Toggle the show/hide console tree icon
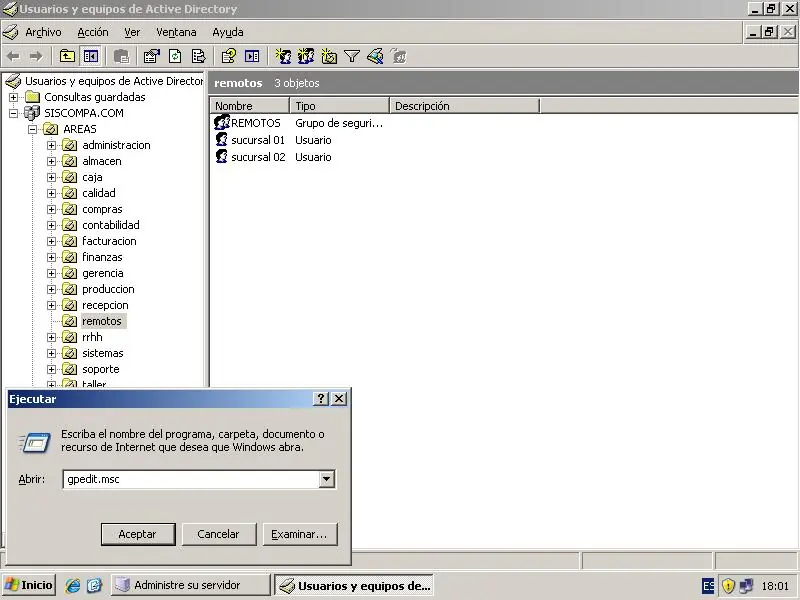800x600 pixels. tap(91, 56)
